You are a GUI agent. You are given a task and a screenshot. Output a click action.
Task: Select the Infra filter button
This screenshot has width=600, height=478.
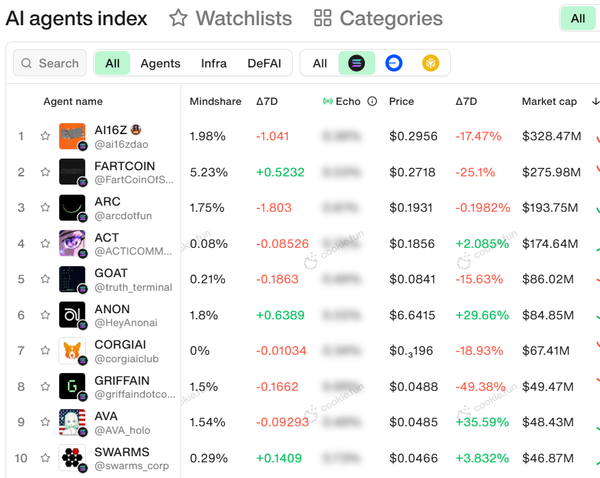pyautogui.click(x=214, y=63)
